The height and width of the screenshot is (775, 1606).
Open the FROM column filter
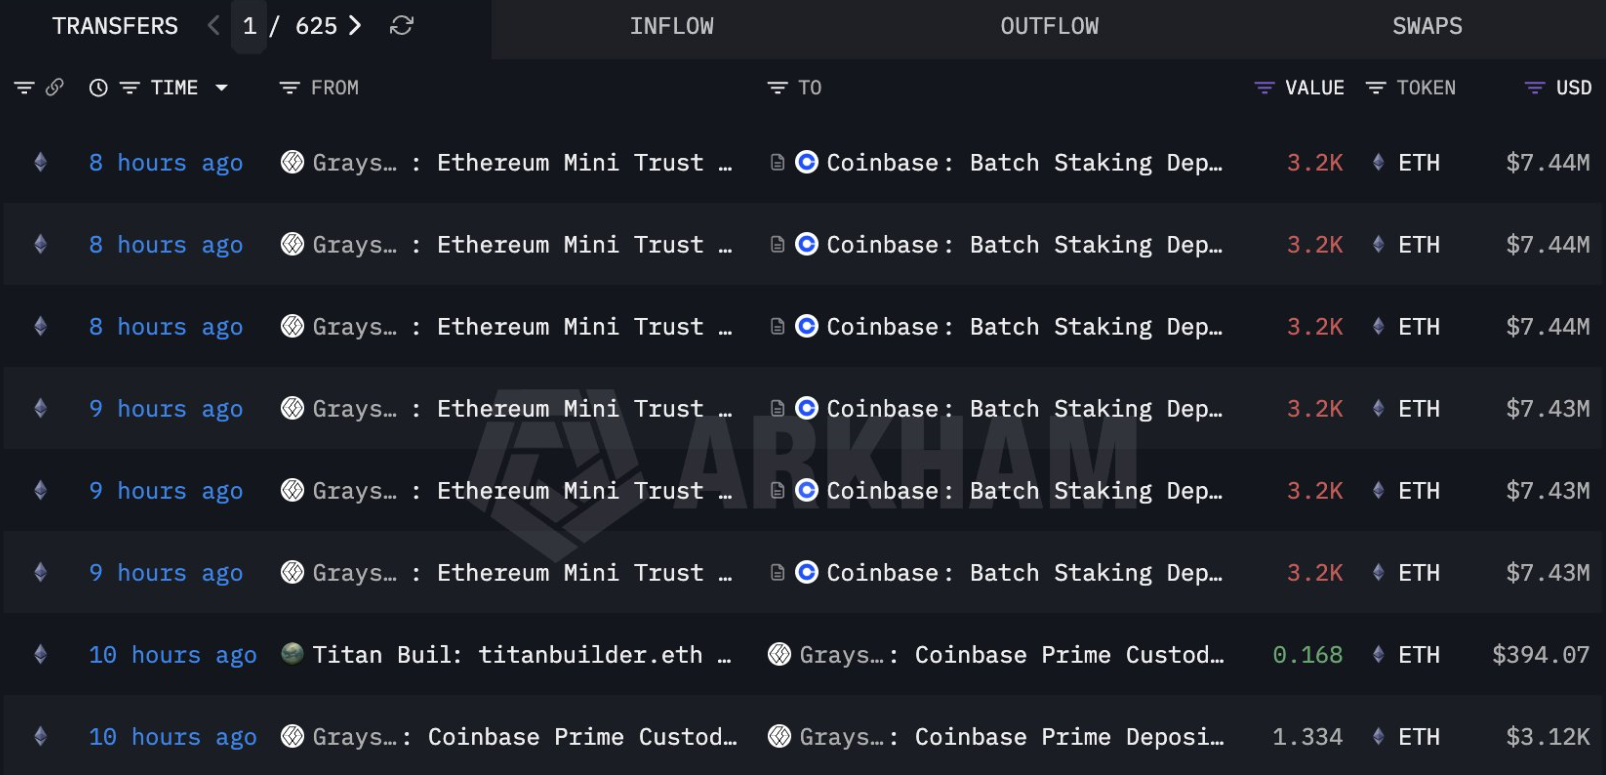point(290,88)
